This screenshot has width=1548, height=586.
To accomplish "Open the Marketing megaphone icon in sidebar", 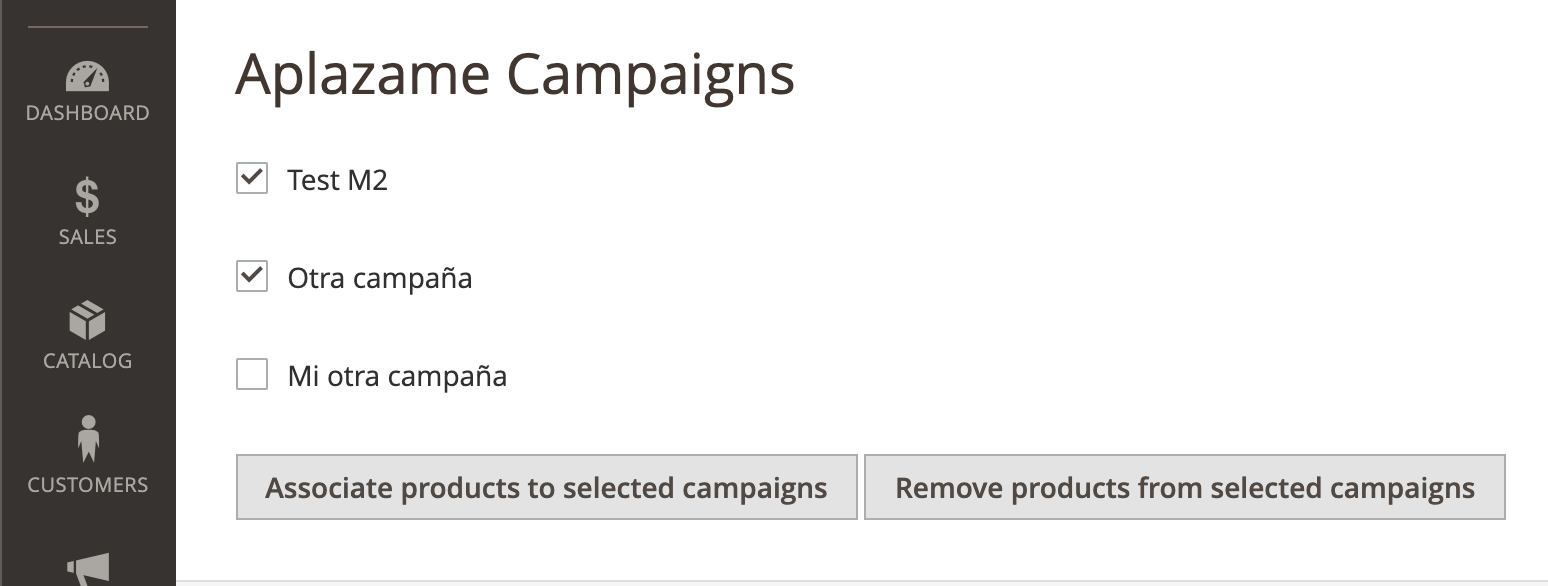I will [x=87, y=569].
